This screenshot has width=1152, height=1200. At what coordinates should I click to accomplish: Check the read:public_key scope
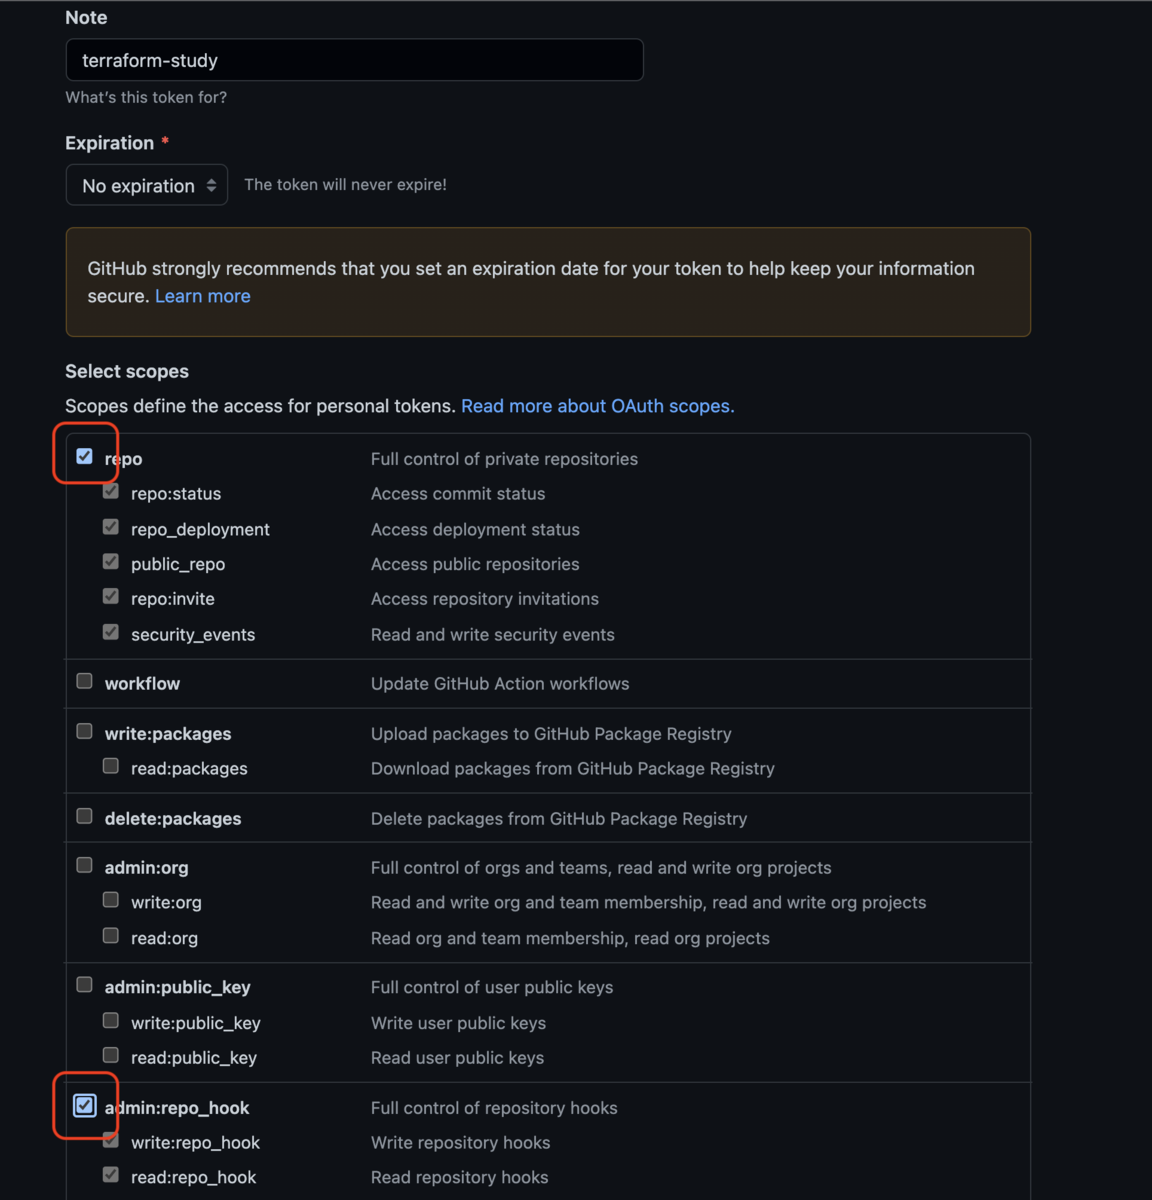point(111,1055)
